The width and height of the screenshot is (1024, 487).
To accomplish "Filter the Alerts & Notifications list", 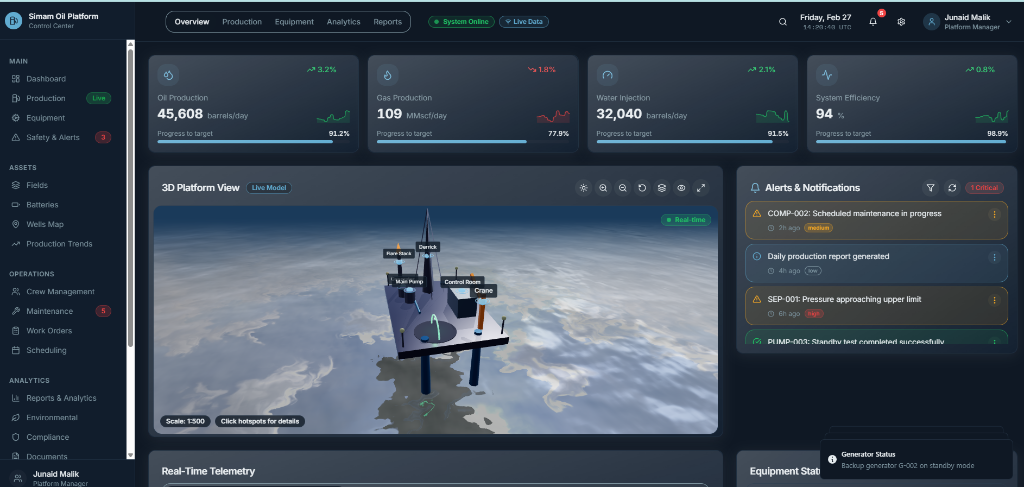I will (x=930, y=188).
